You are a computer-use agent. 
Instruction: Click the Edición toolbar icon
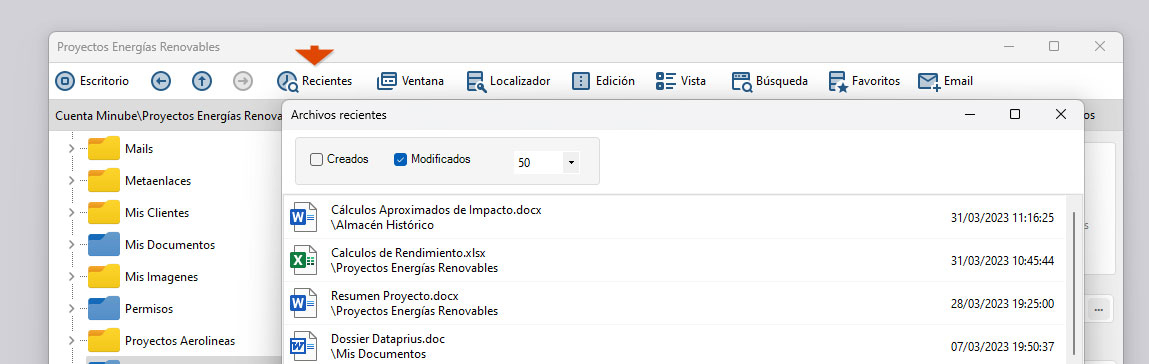[581, 81]
